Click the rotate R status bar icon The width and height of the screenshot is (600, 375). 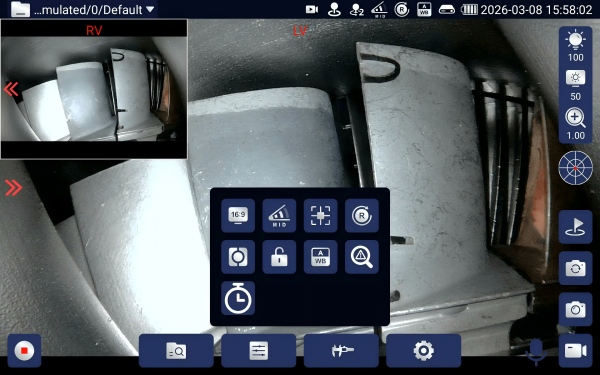402,10
